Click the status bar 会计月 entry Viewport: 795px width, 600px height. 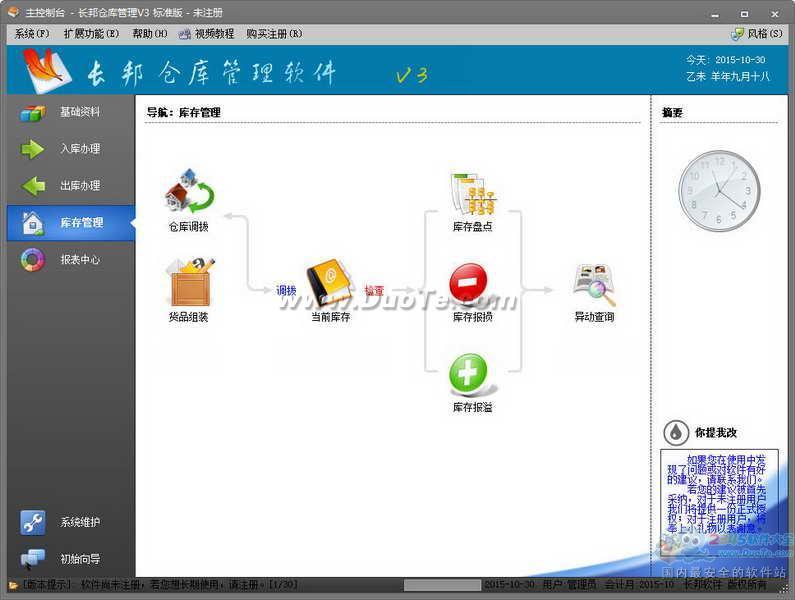(639, 585)
